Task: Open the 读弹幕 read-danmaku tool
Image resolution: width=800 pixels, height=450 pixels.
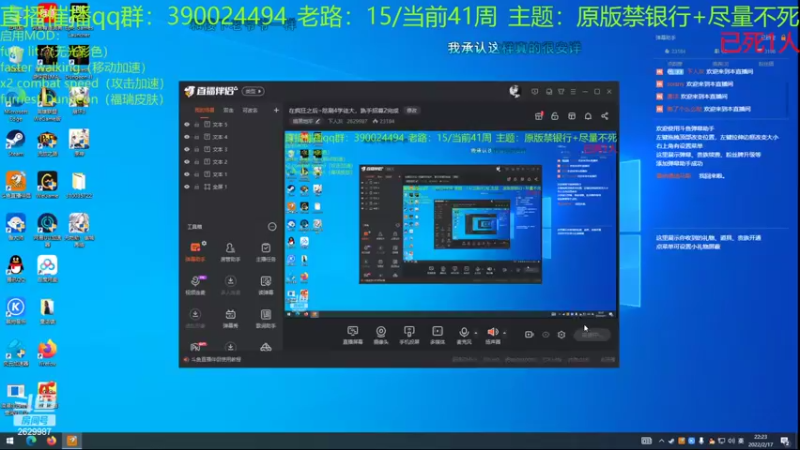Action: [266, 285]
